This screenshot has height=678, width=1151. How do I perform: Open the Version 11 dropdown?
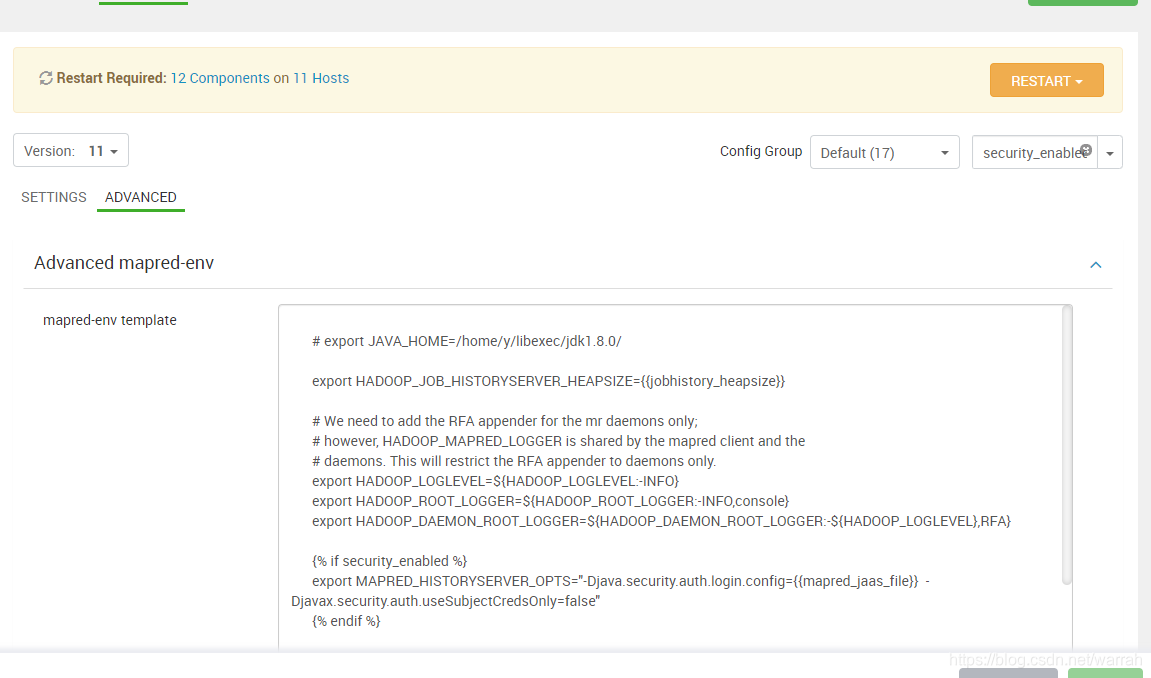pos(71,150)
